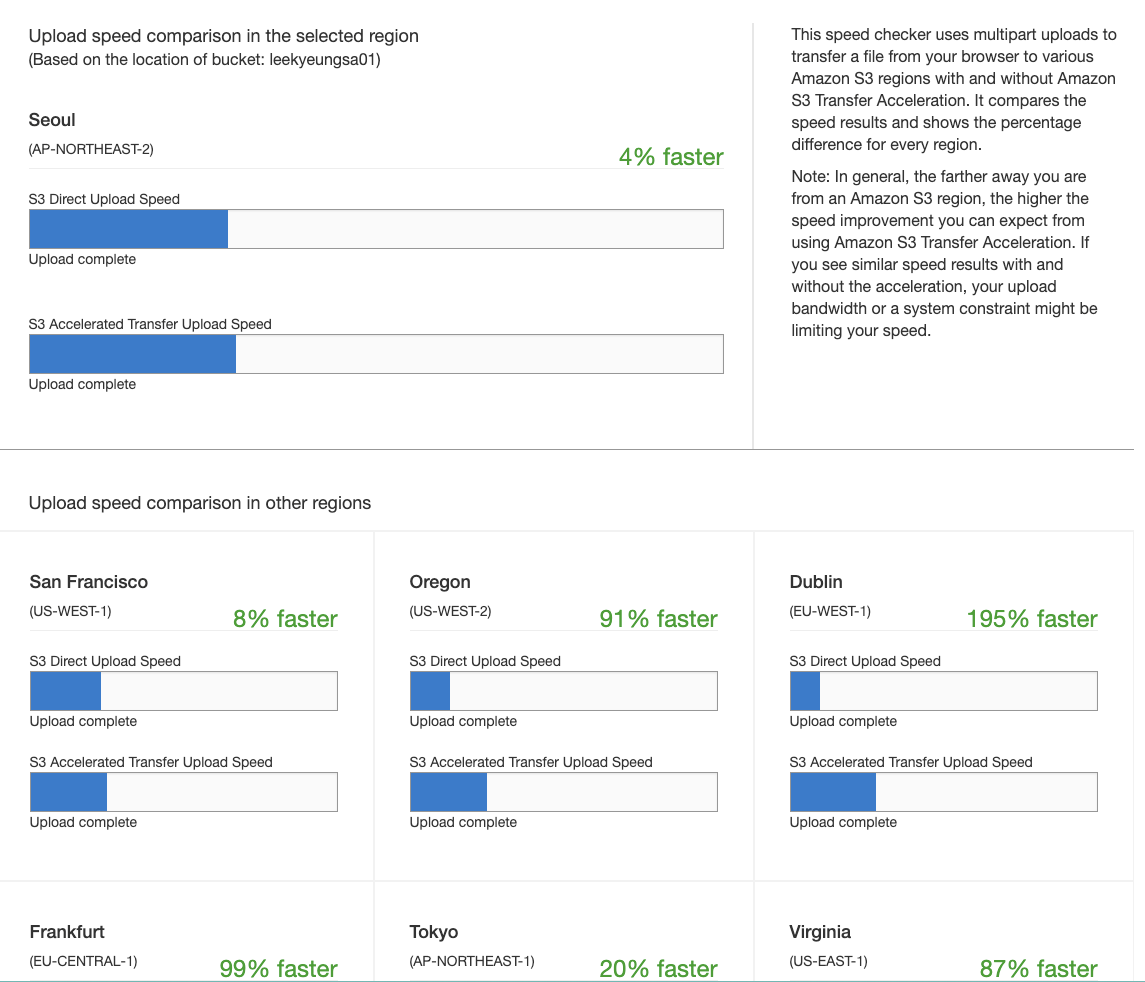
Task: Click Seoul S3 Direct Upload Speed progress bar
Action: click(376, 229)
